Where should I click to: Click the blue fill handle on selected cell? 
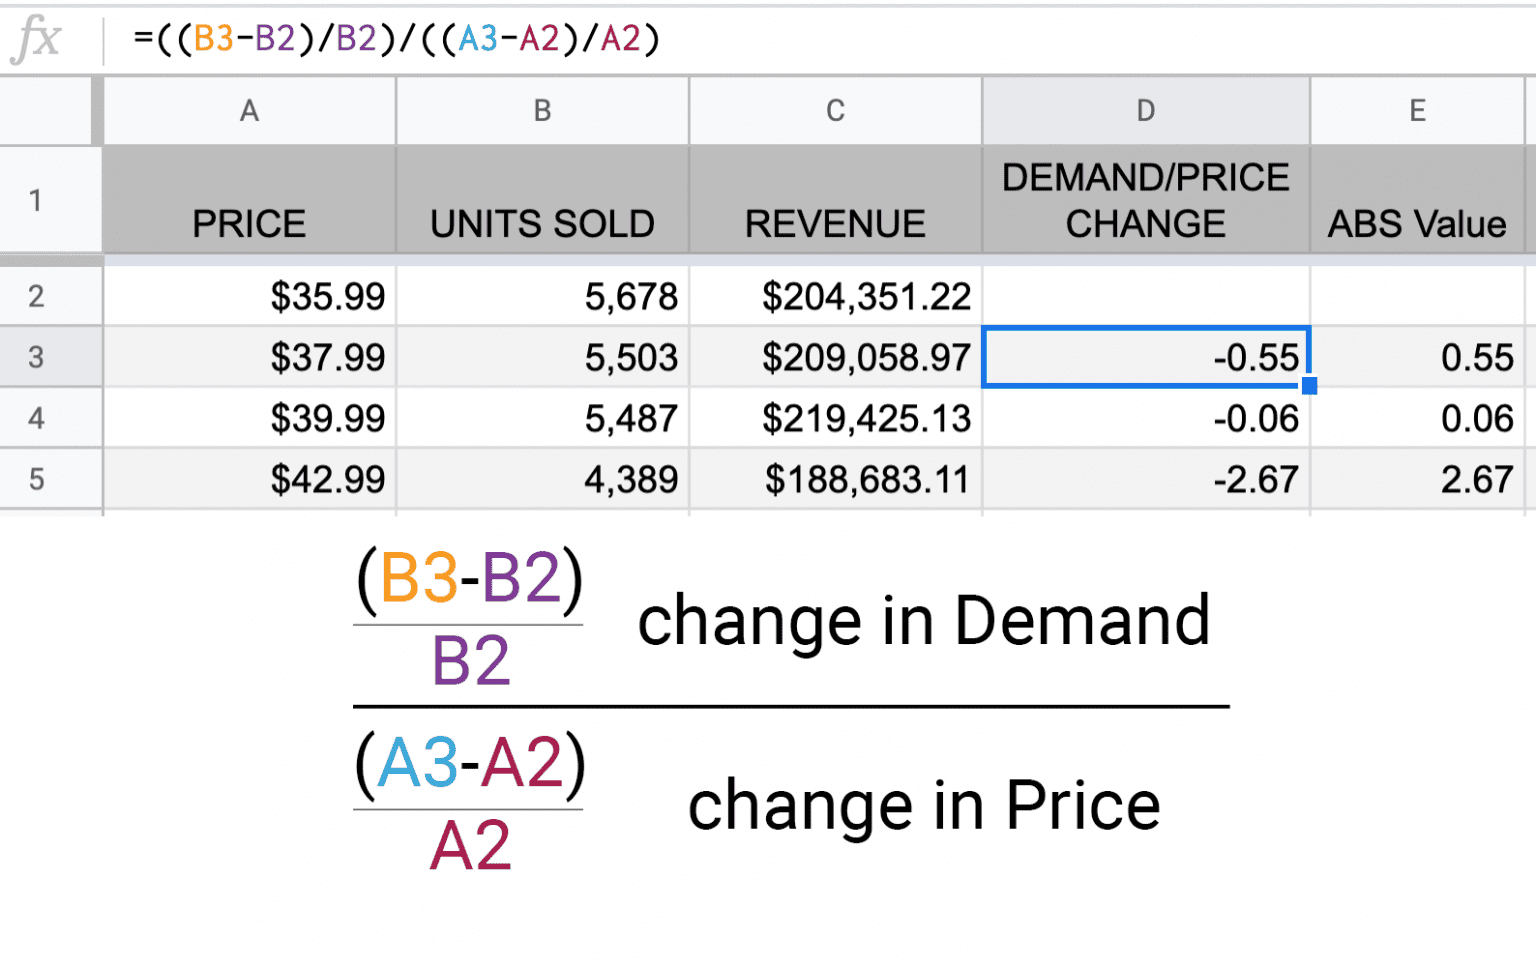[1309, 386]
